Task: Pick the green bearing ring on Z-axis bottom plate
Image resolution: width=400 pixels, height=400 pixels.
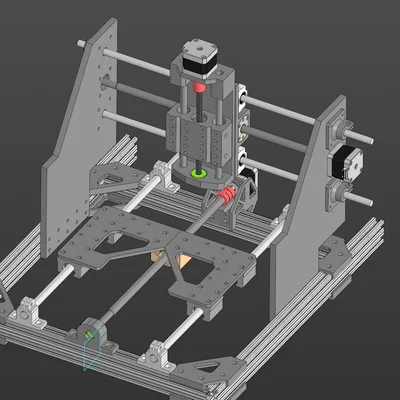Action: coord(199,173)
